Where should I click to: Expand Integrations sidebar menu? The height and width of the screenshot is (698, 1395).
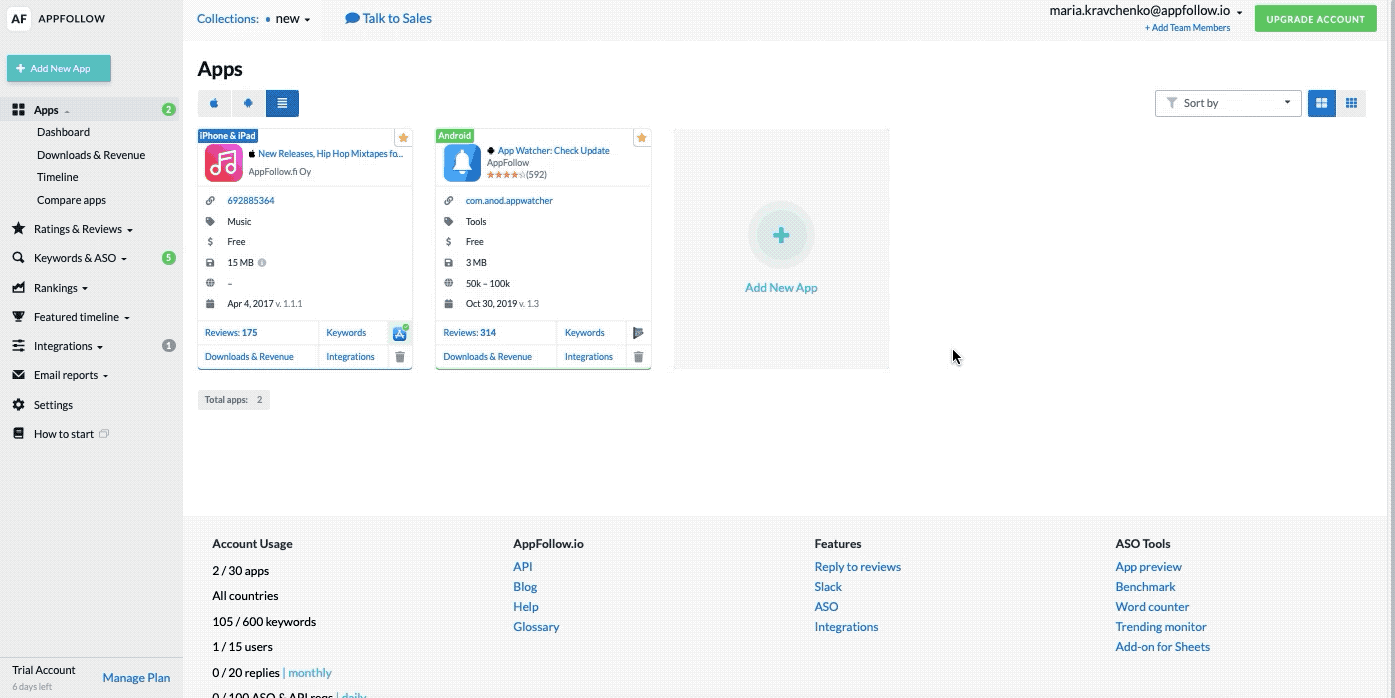[x=69, y=346]
